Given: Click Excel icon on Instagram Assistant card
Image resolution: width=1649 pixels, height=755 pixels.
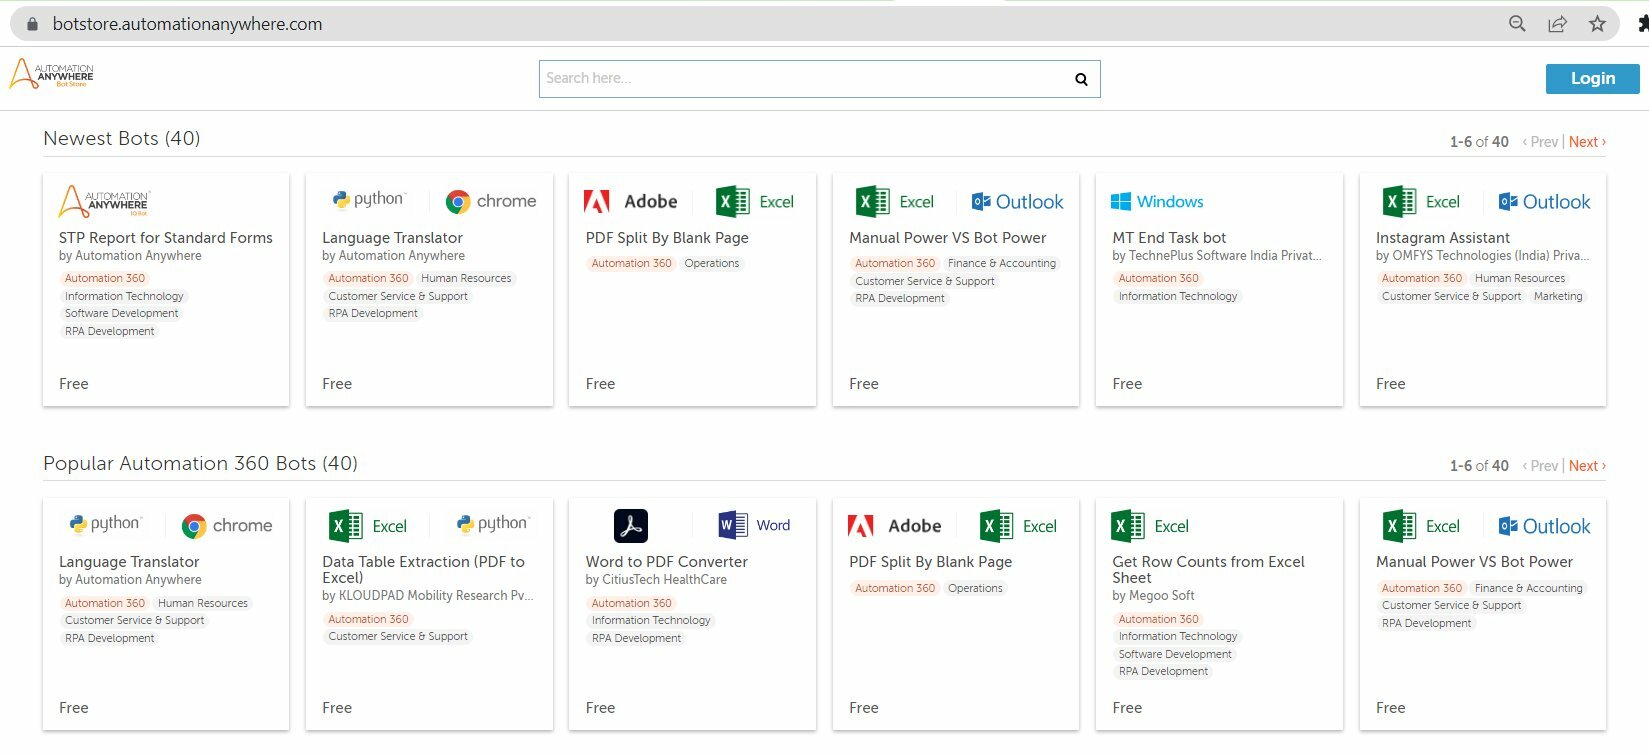Looking at the screenshot, I should point(1421,202).
